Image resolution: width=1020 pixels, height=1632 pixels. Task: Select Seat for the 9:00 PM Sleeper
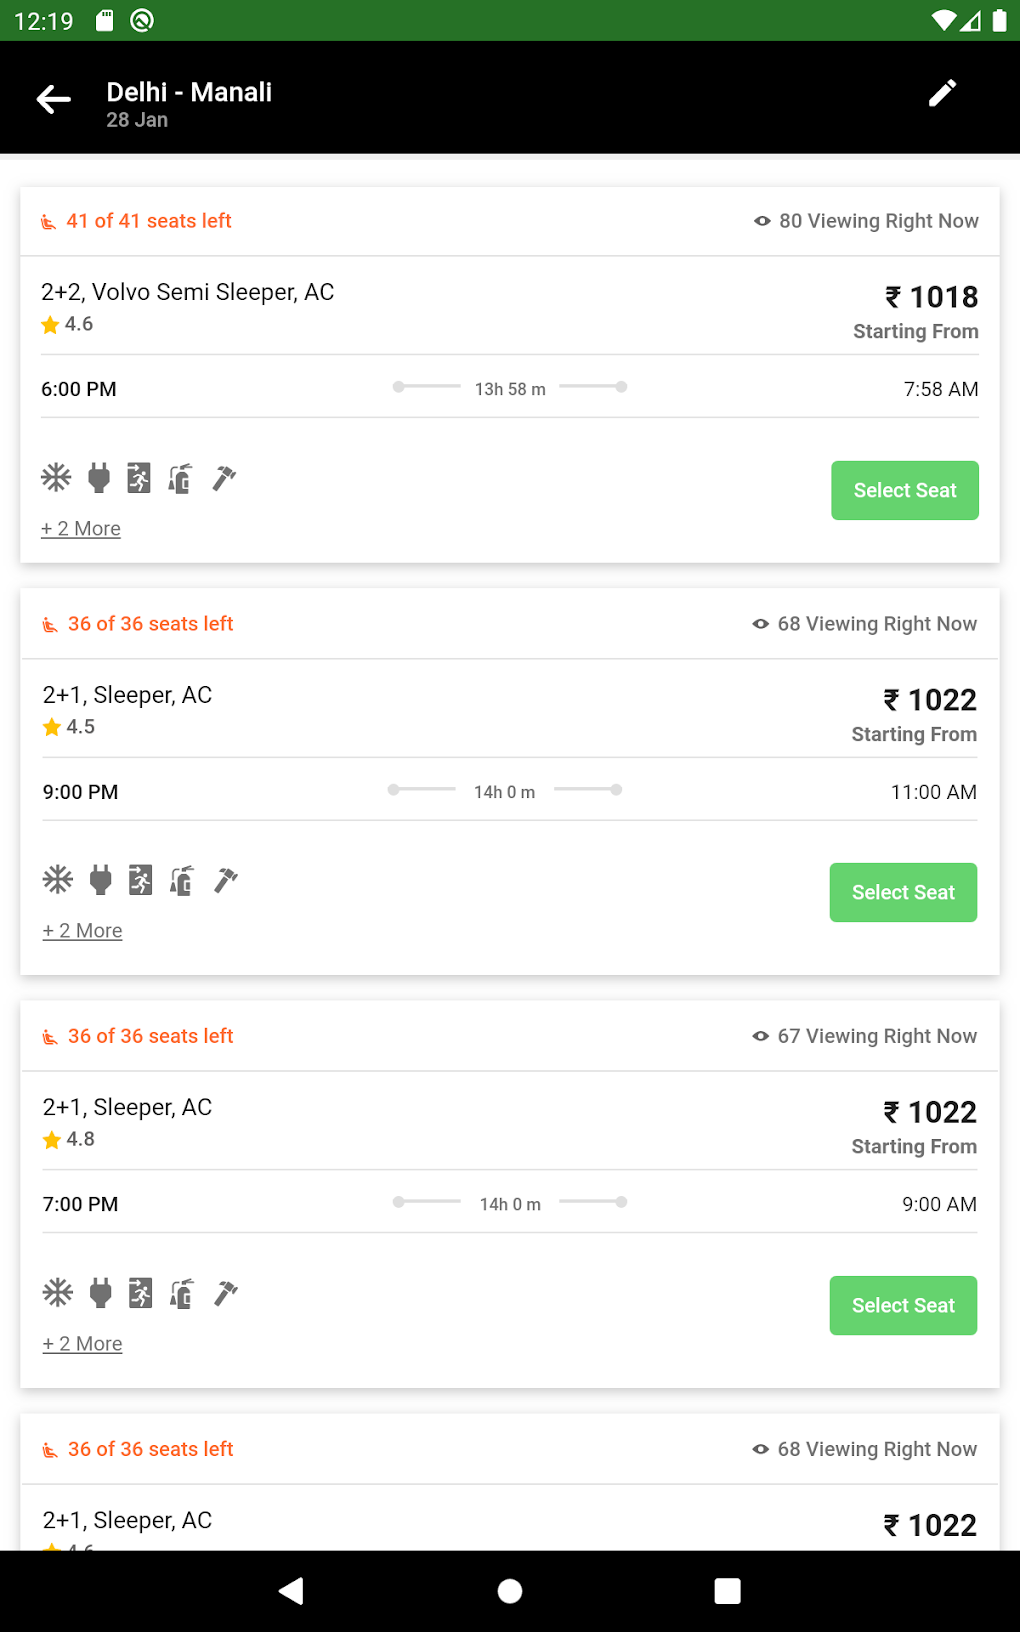tap(903, 892)
